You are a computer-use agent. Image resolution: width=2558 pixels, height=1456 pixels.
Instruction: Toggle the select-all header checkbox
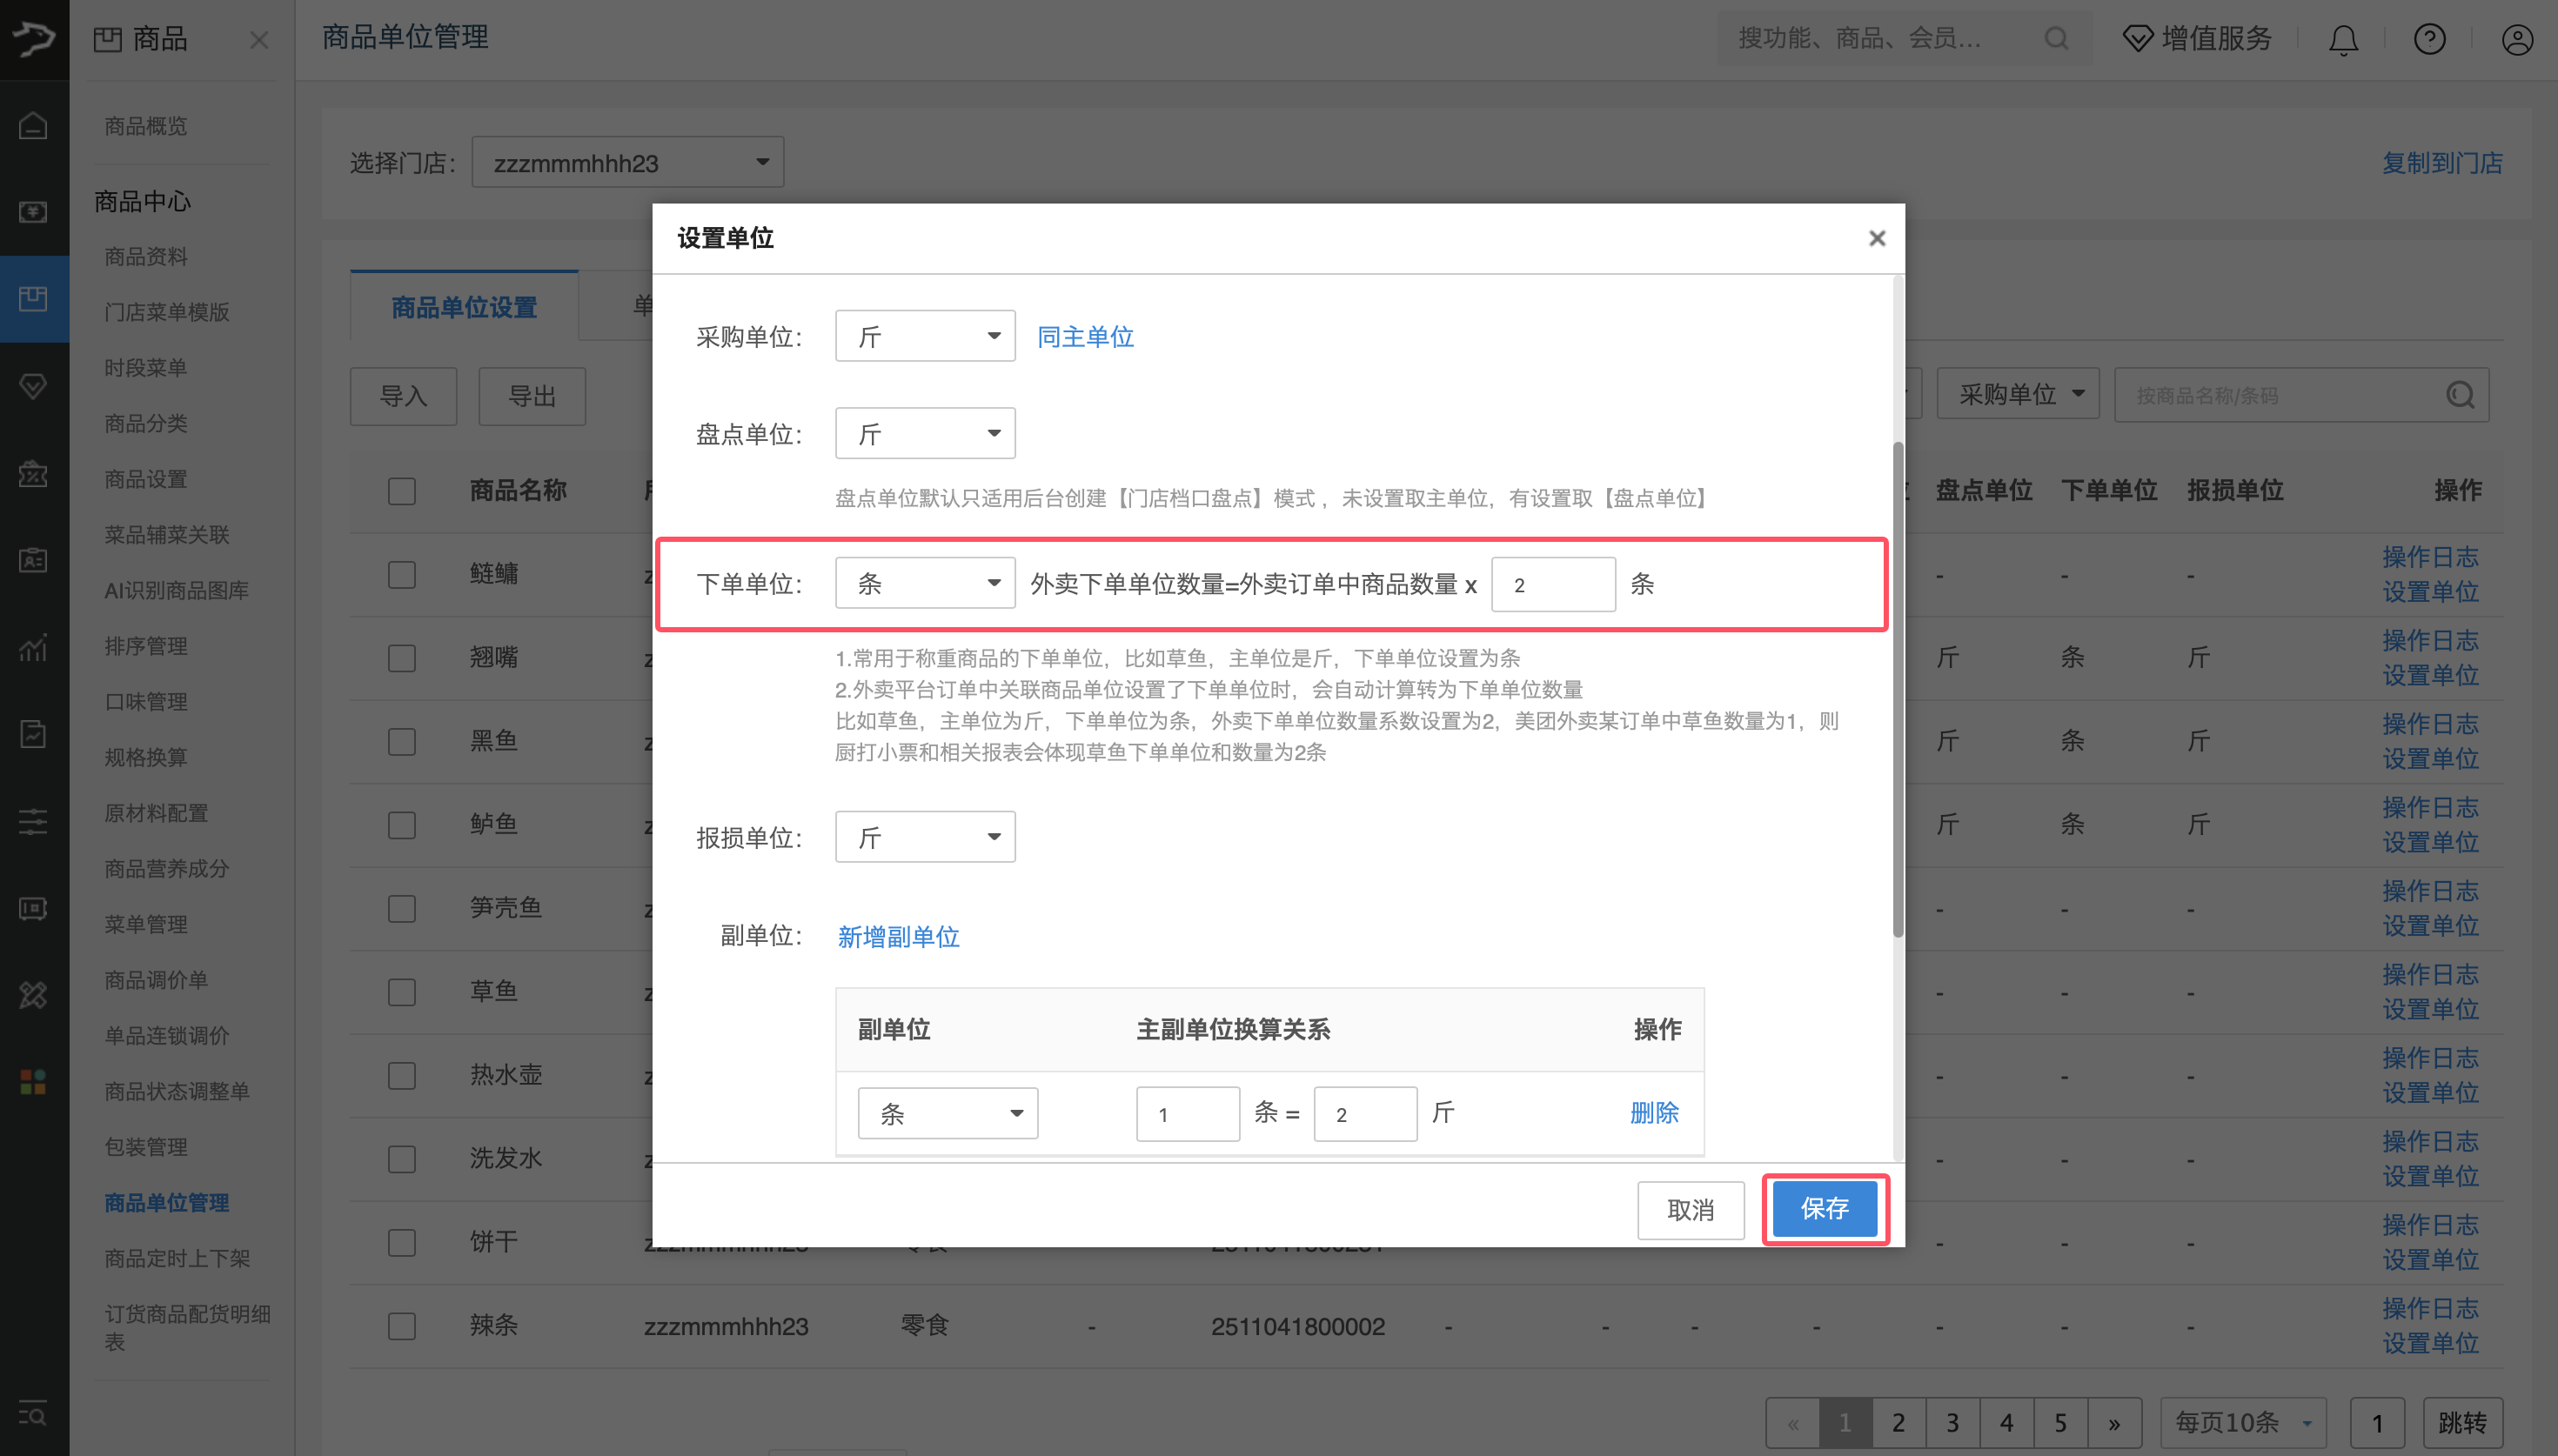[x=402, y=491]
